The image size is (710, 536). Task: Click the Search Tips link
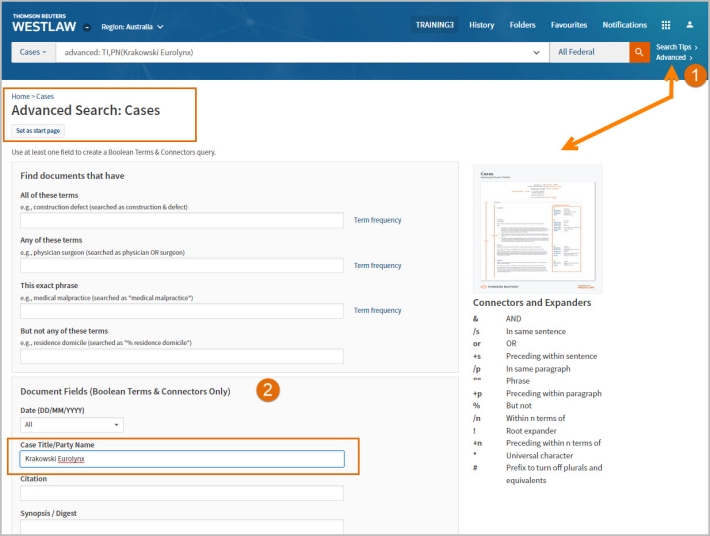pos(676,47)
